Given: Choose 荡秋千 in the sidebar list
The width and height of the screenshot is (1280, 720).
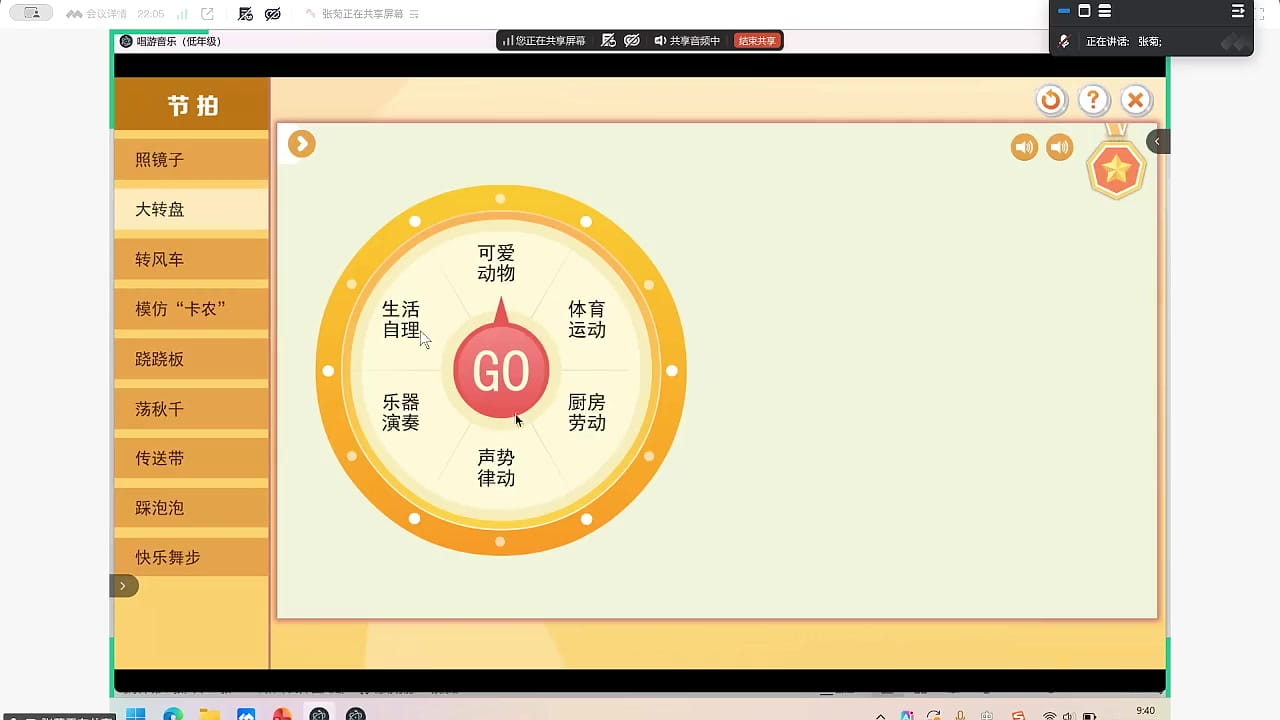Looking at the screenshot, I should coord(191,409).
